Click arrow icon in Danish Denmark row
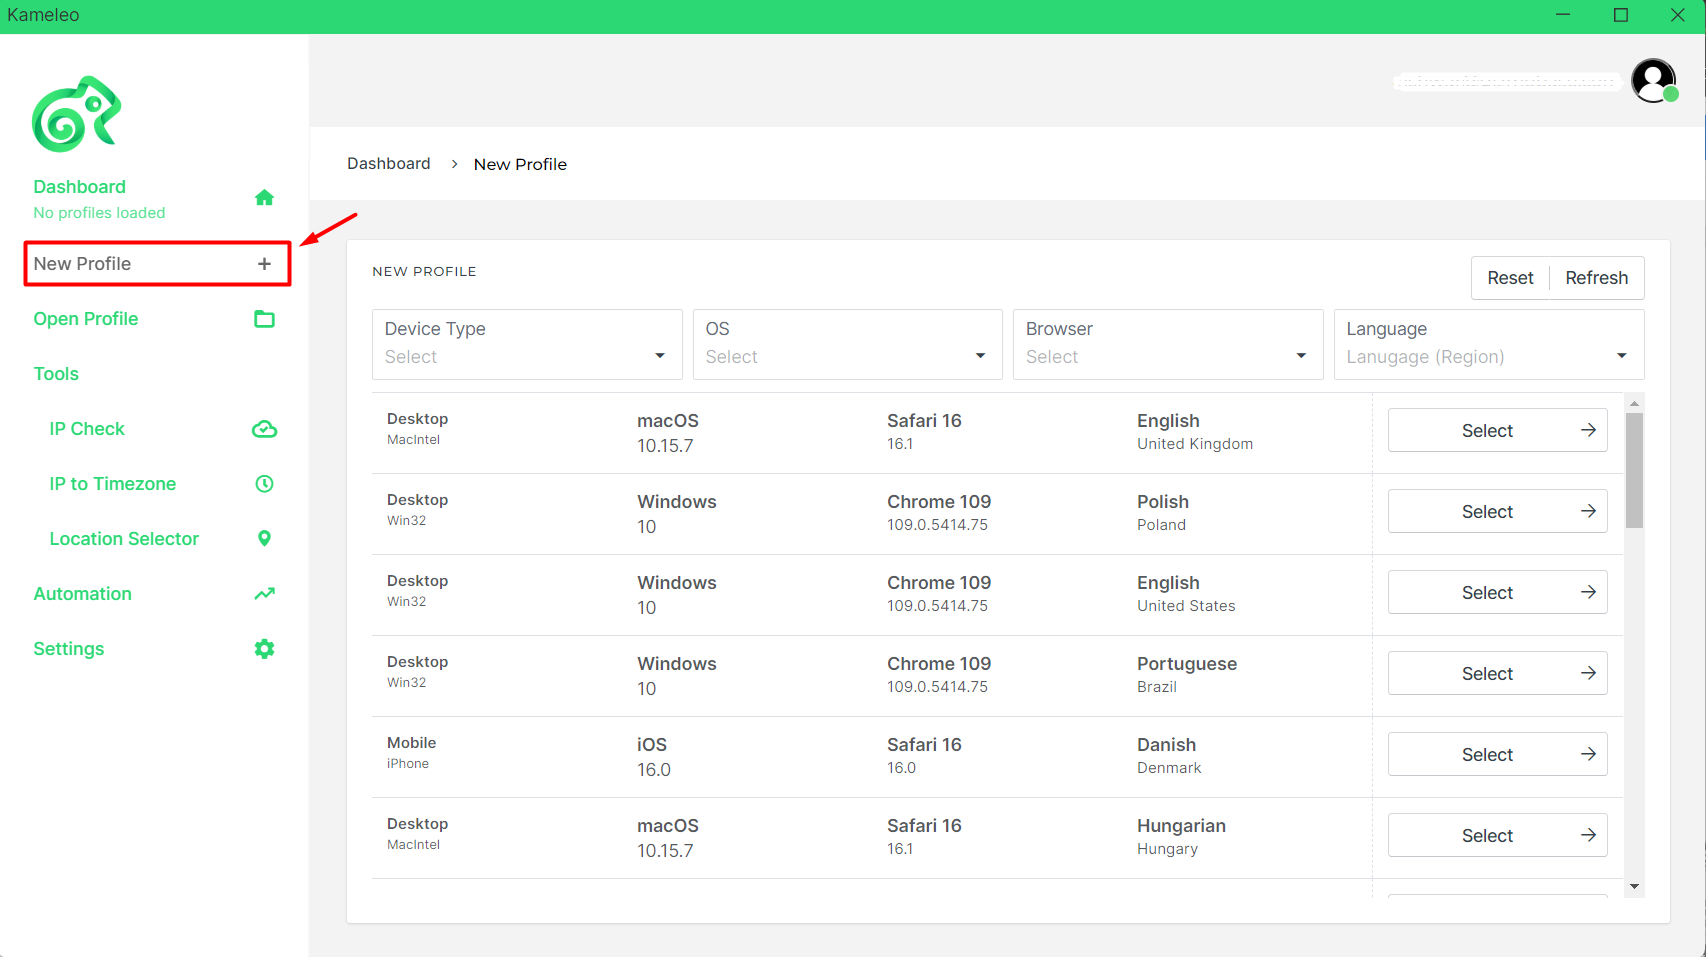The image size is (1706, 957). pos(1588,754)
